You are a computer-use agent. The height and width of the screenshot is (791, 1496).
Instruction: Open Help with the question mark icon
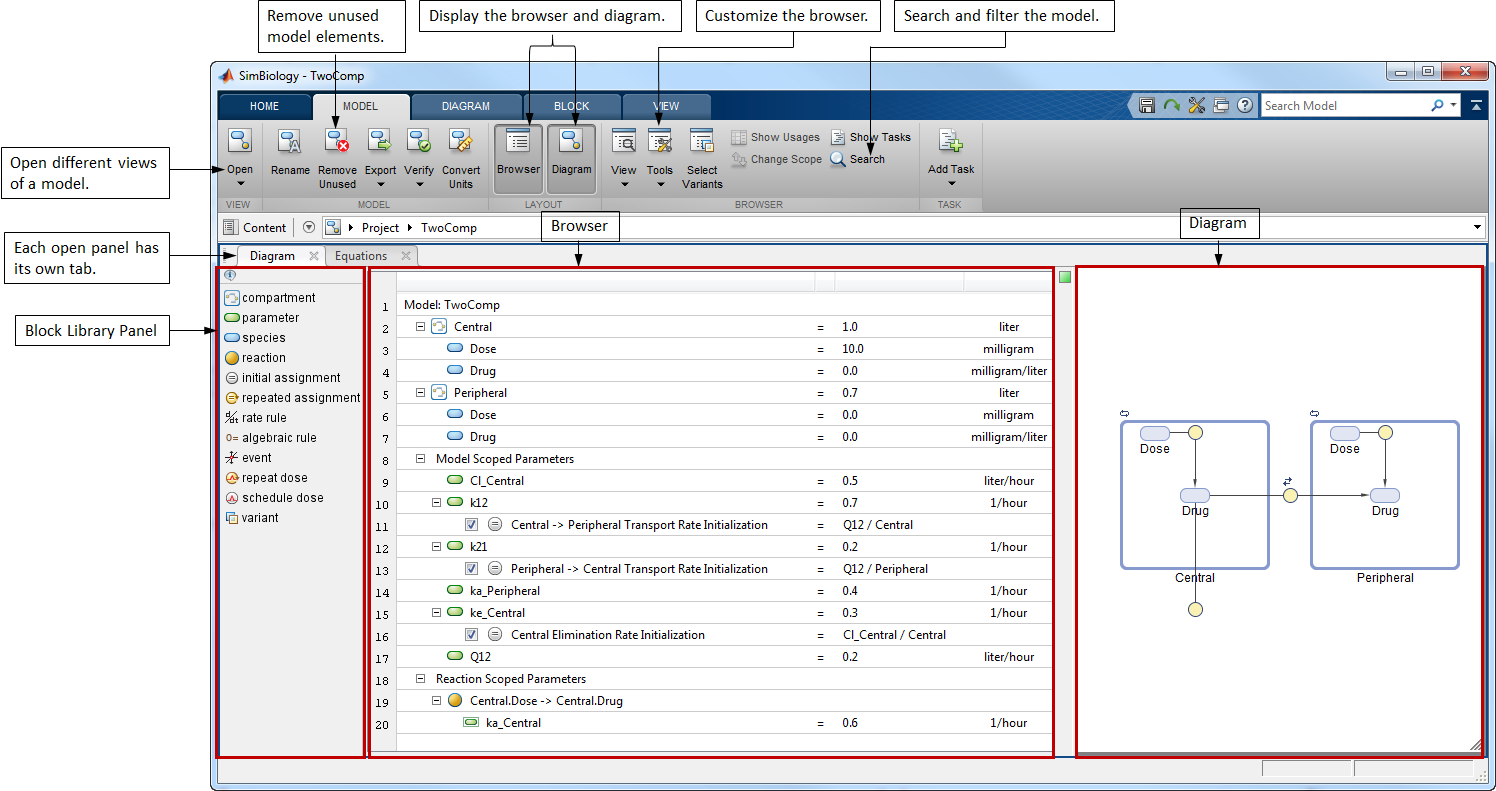coord(1245,105)
